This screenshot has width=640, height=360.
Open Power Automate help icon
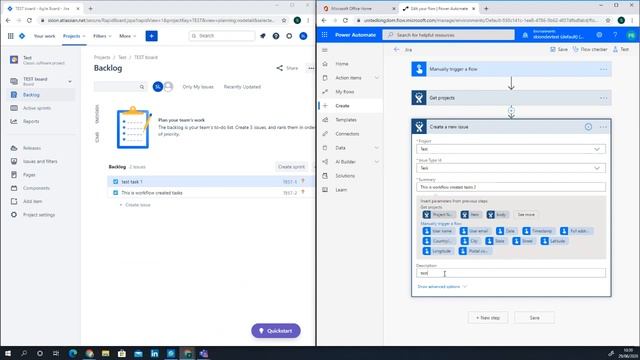pos(615,35)
